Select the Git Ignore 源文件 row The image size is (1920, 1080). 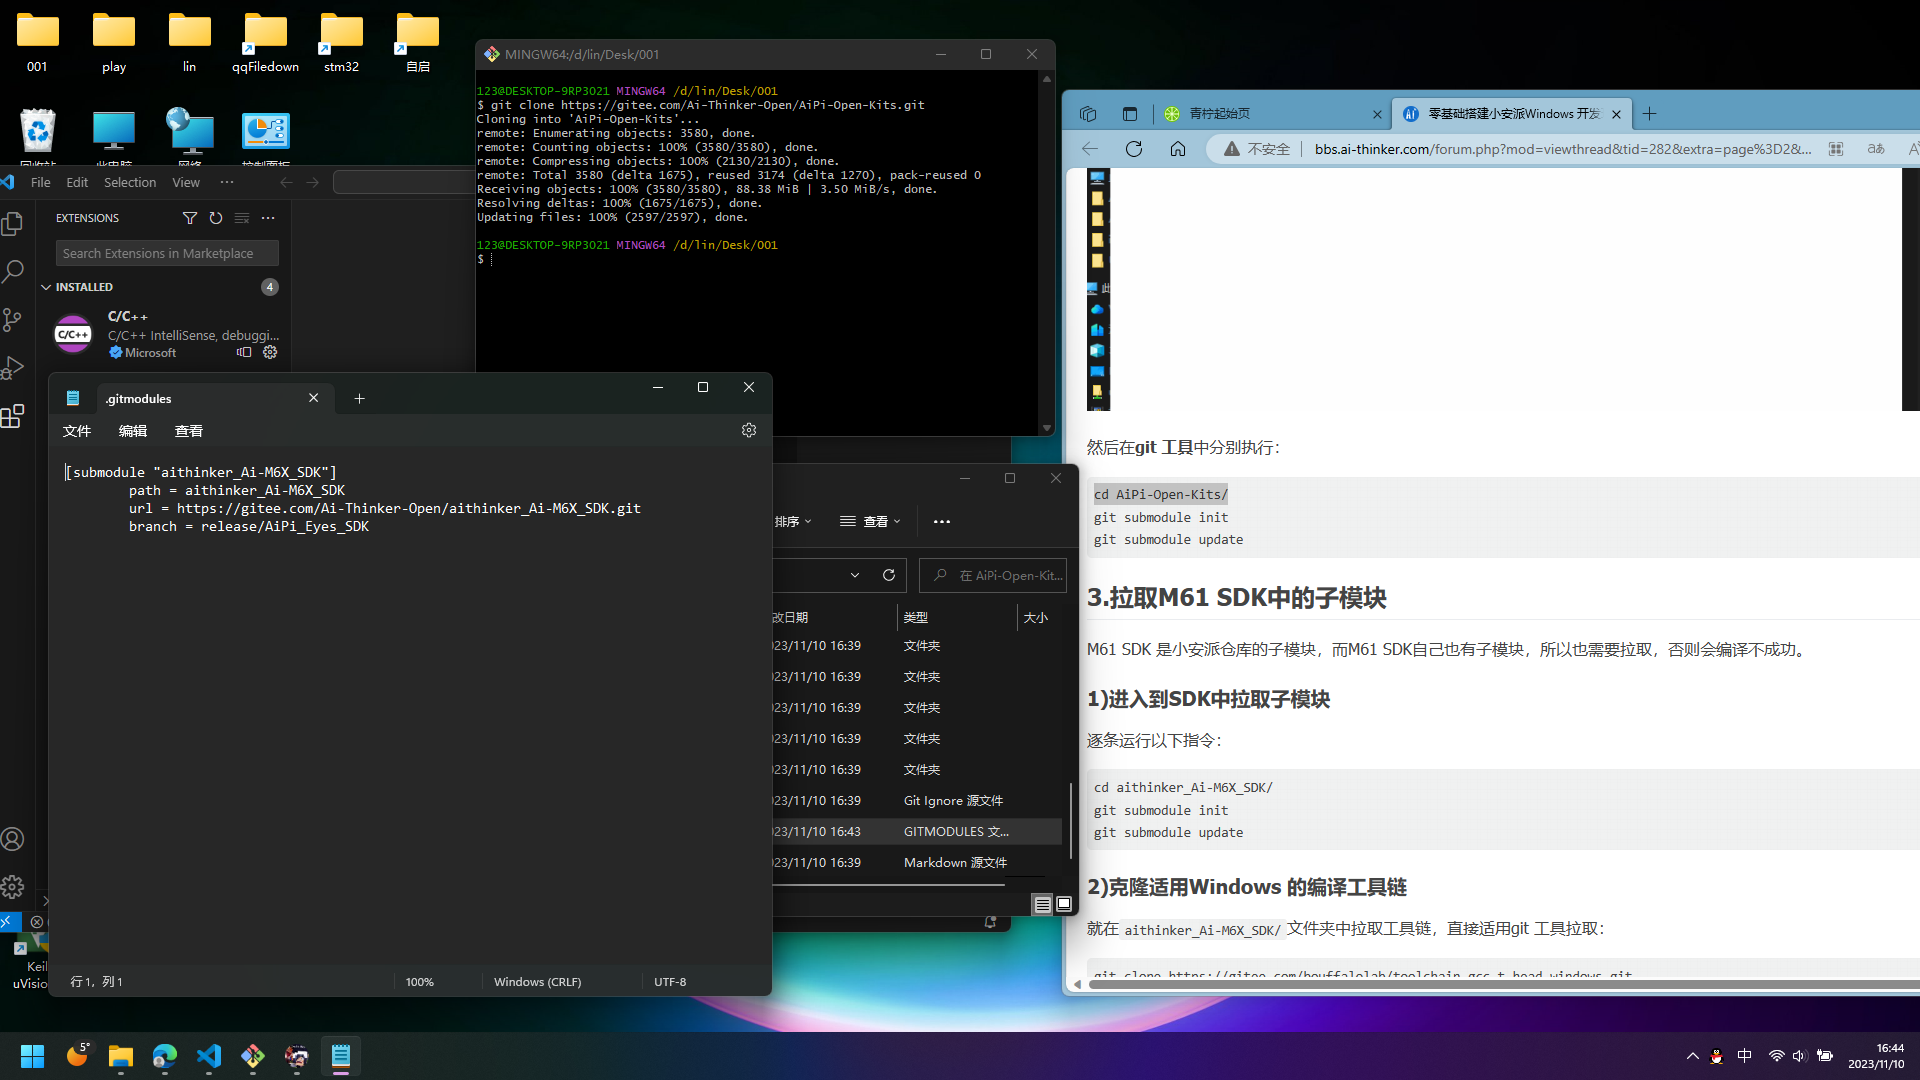917,801
